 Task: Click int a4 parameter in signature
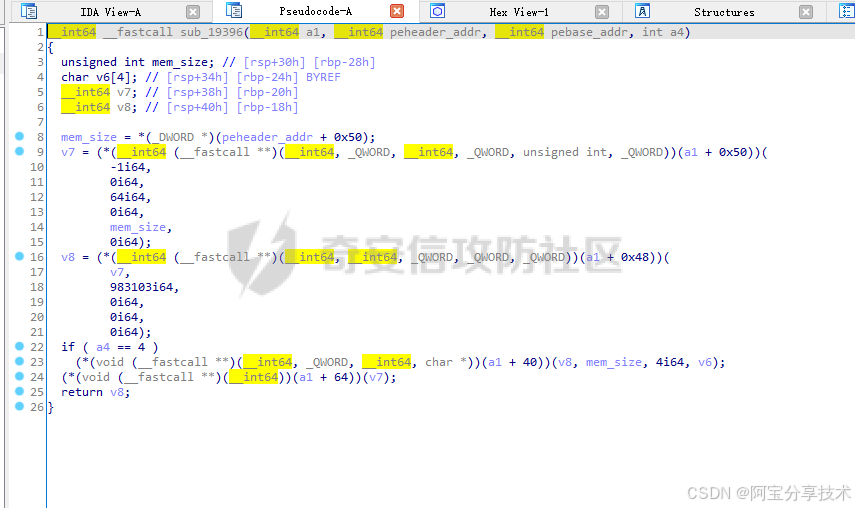[663, 32]
